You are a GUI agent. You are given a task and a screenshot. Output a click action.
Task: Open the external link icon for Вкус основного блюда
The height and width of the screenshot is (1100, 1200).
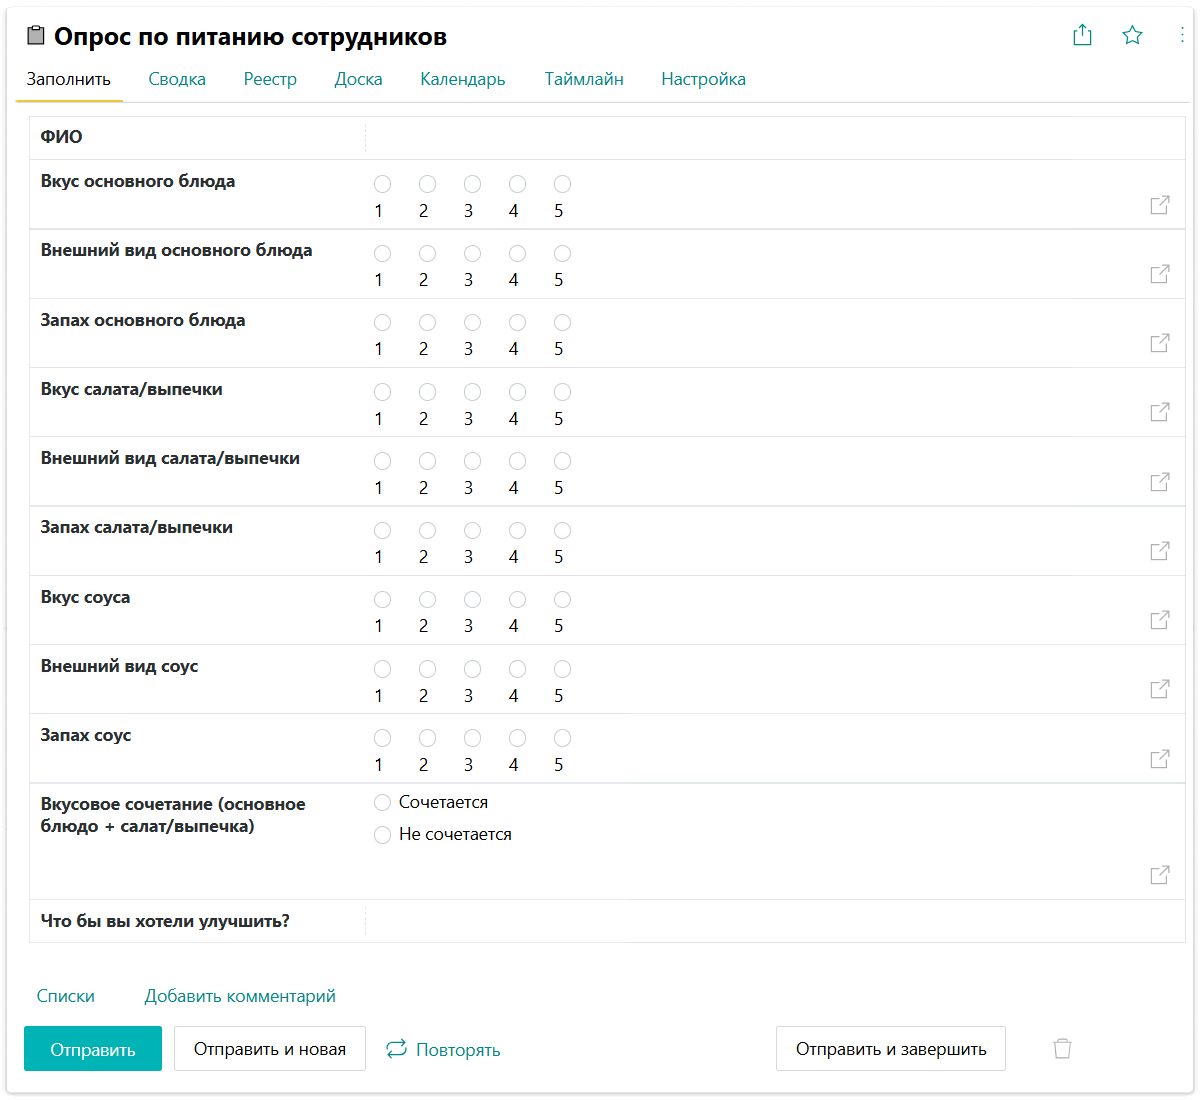(1160, 205)
